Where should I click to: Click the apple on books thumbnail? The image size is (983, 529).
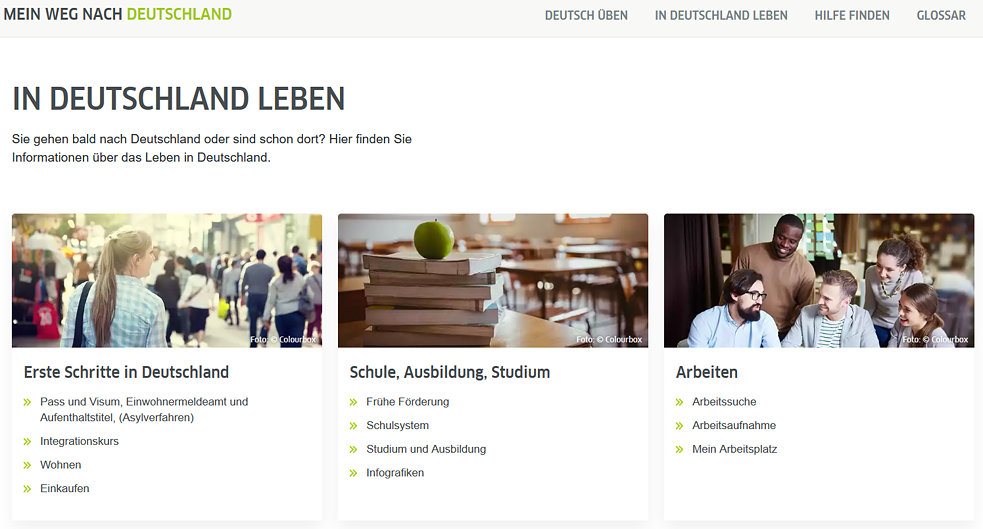(x=493, y=281)
